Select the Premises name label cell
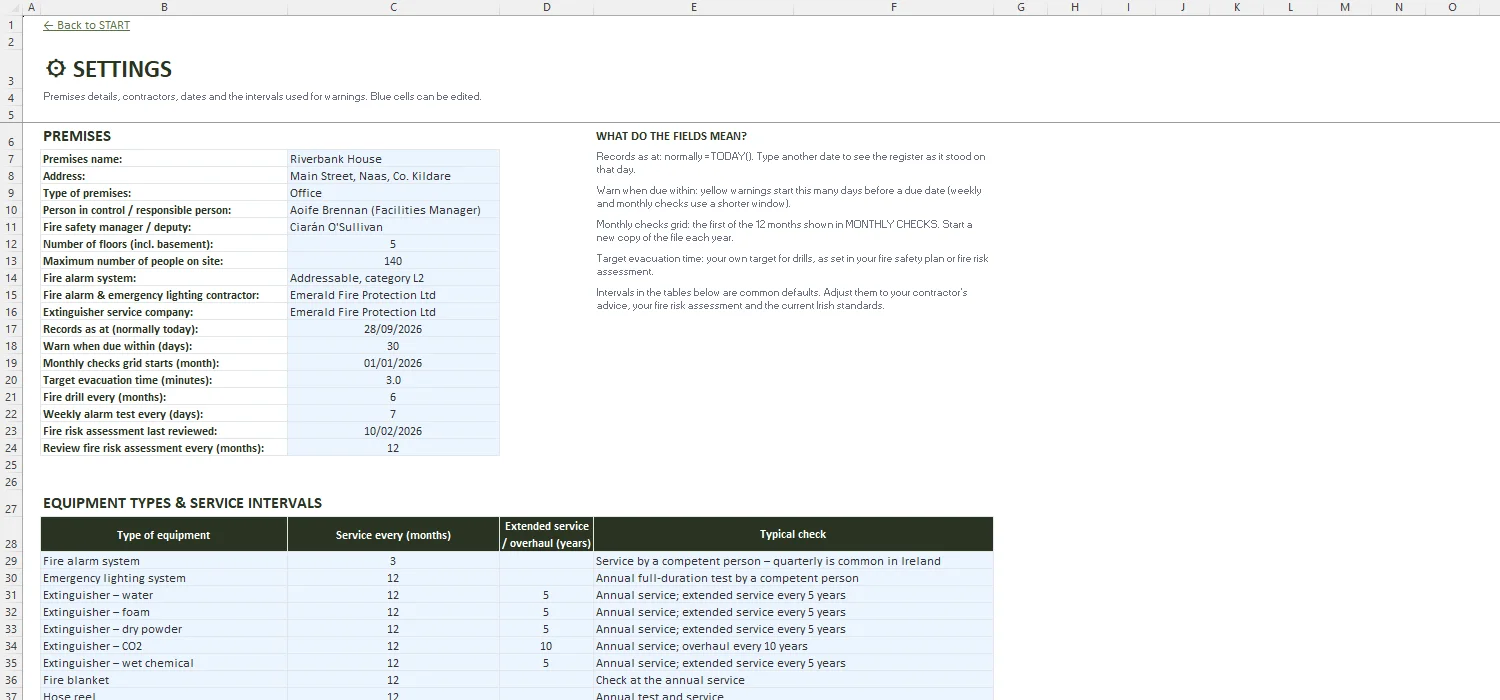 164,159
